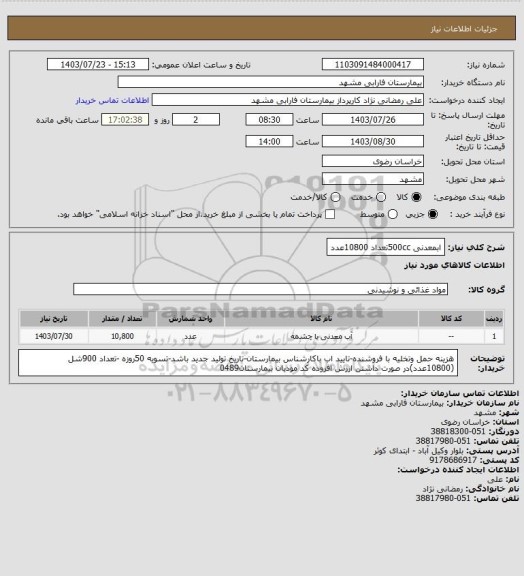Click the delivery city field مشهد
The image size is (524, 576).
click(373, 179)
